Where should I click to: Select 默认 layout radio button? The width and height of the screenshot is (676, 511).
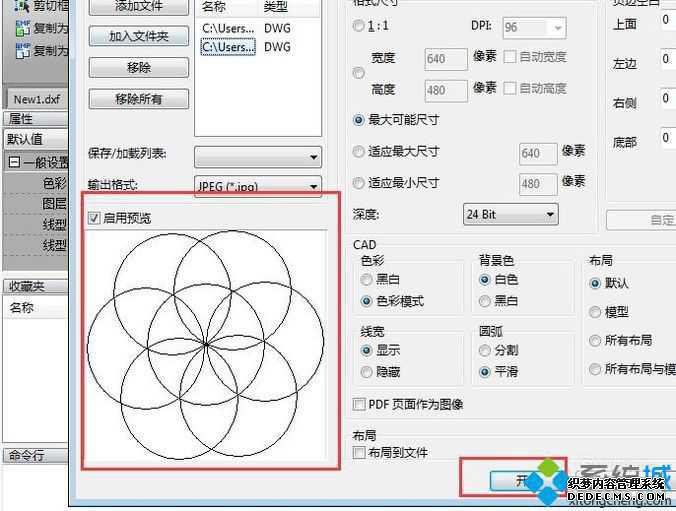click(x=595, y=283)
